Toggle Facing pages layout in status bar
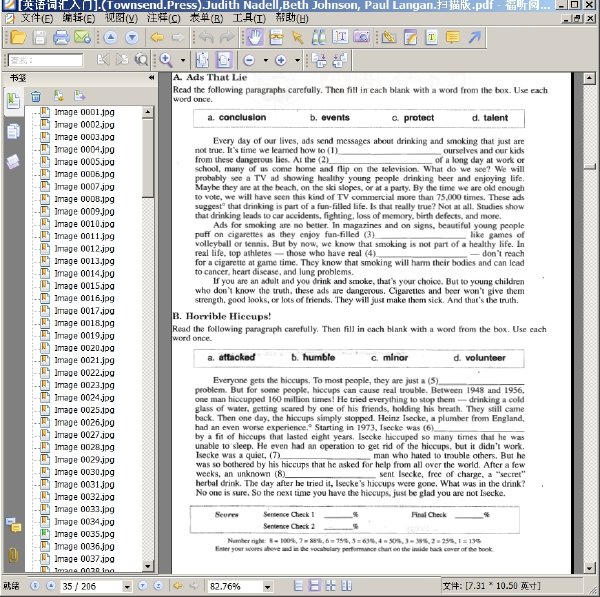This screenshot has width=600, height=597. pos(330,586)
